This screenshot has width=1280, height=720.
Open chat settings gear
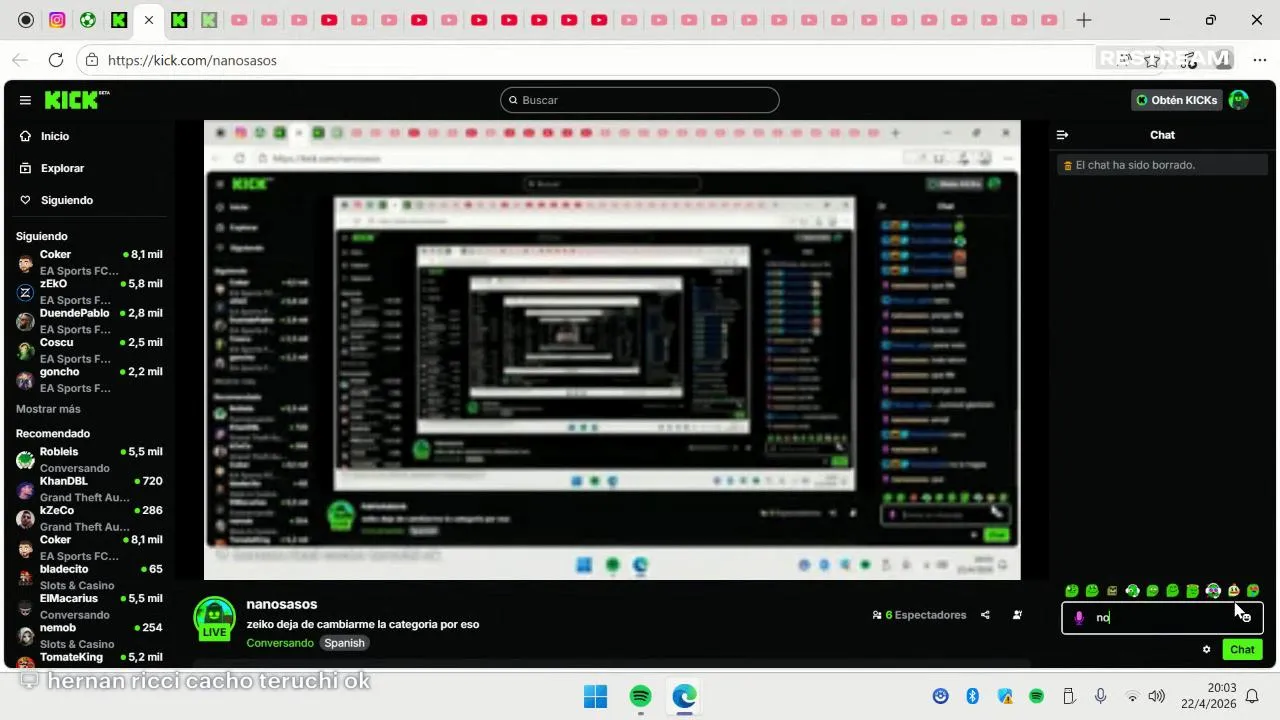(1207, 650)
